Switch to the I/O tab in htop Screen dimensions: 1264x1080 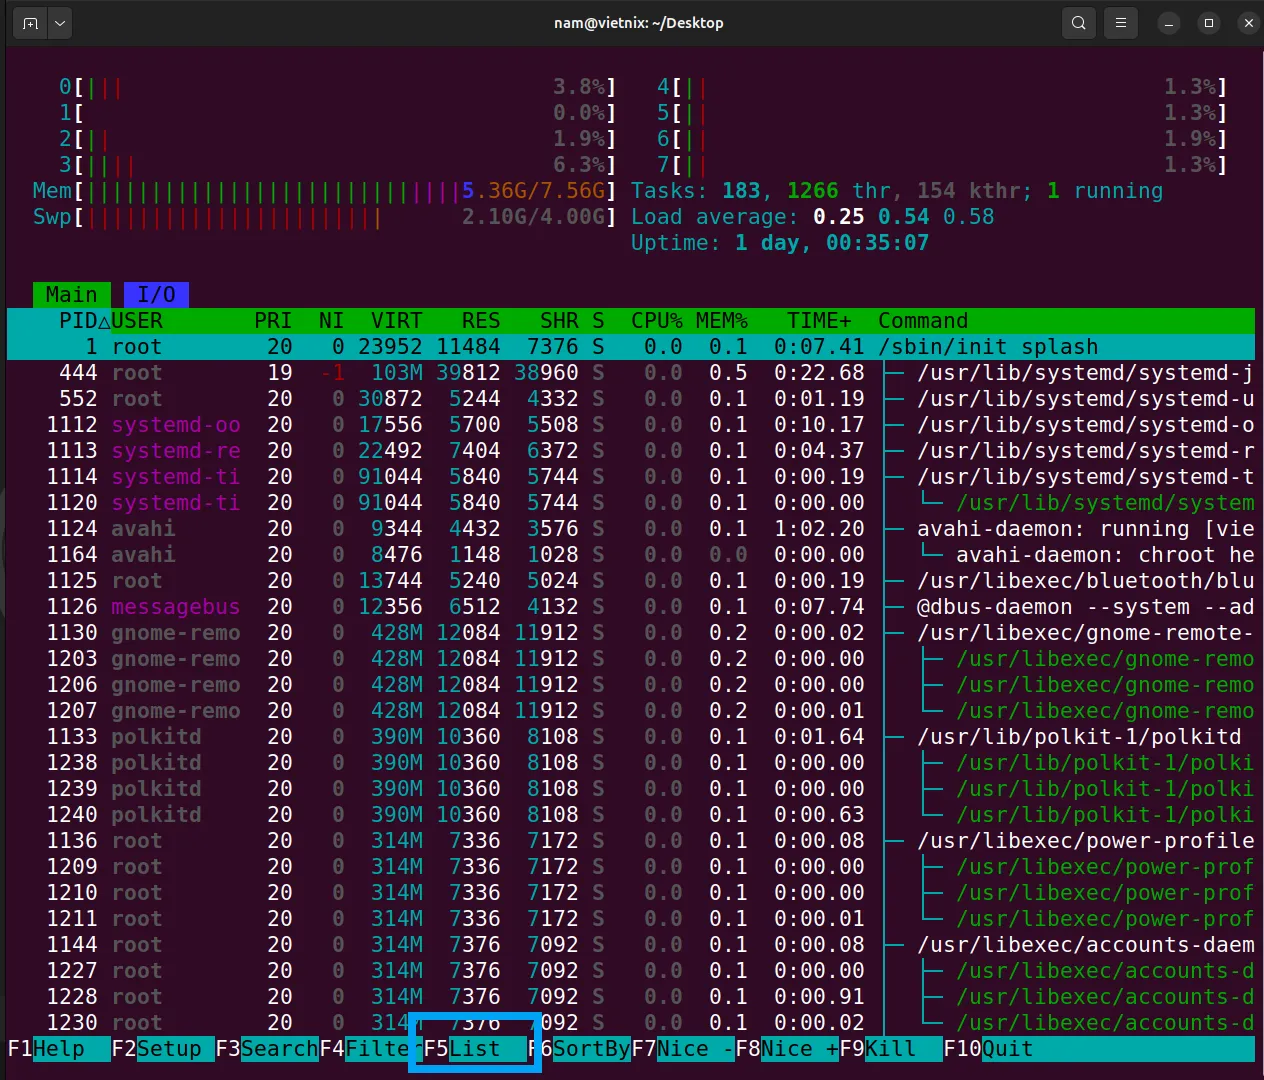pos(156,295)
